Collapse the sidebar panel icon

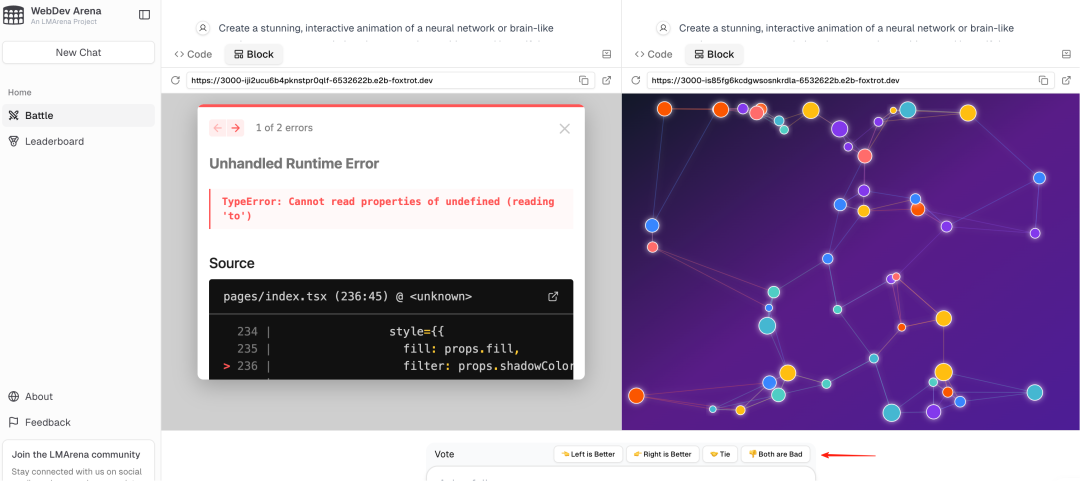point(145,14)
